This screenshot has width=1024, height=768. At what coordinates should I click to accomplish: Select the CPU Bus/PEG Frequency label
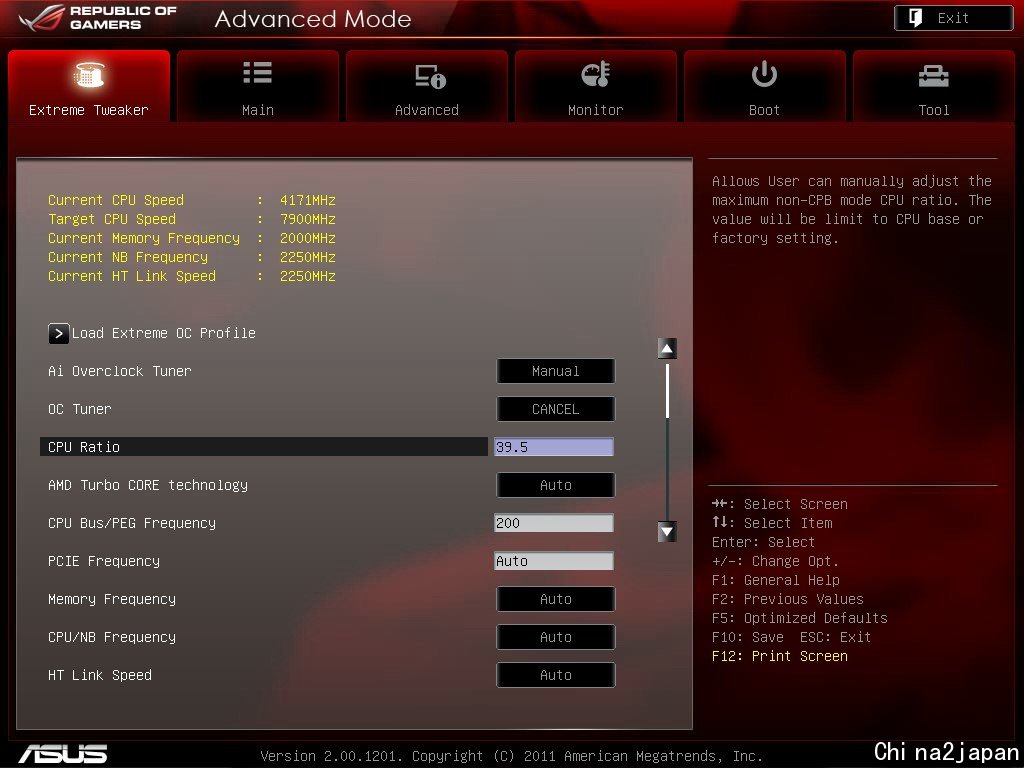coord(131,523)
